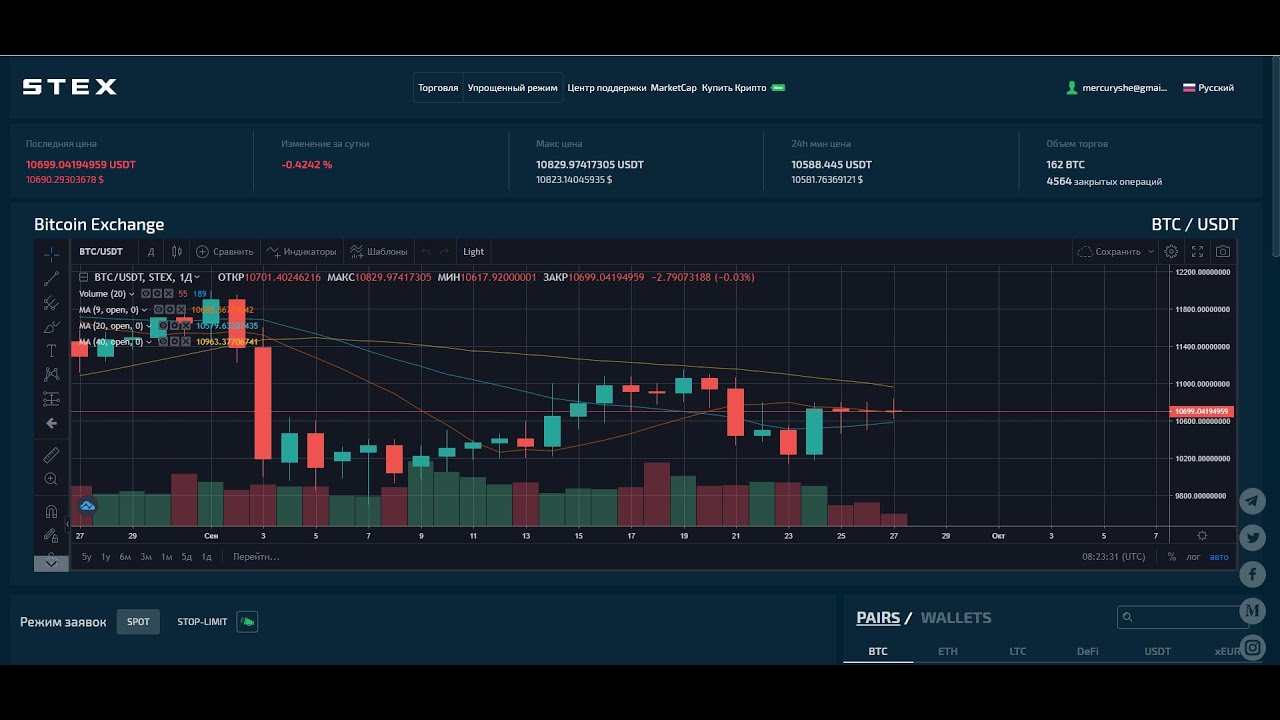Hide the Volume (20) indicator eye

[146, 294]
